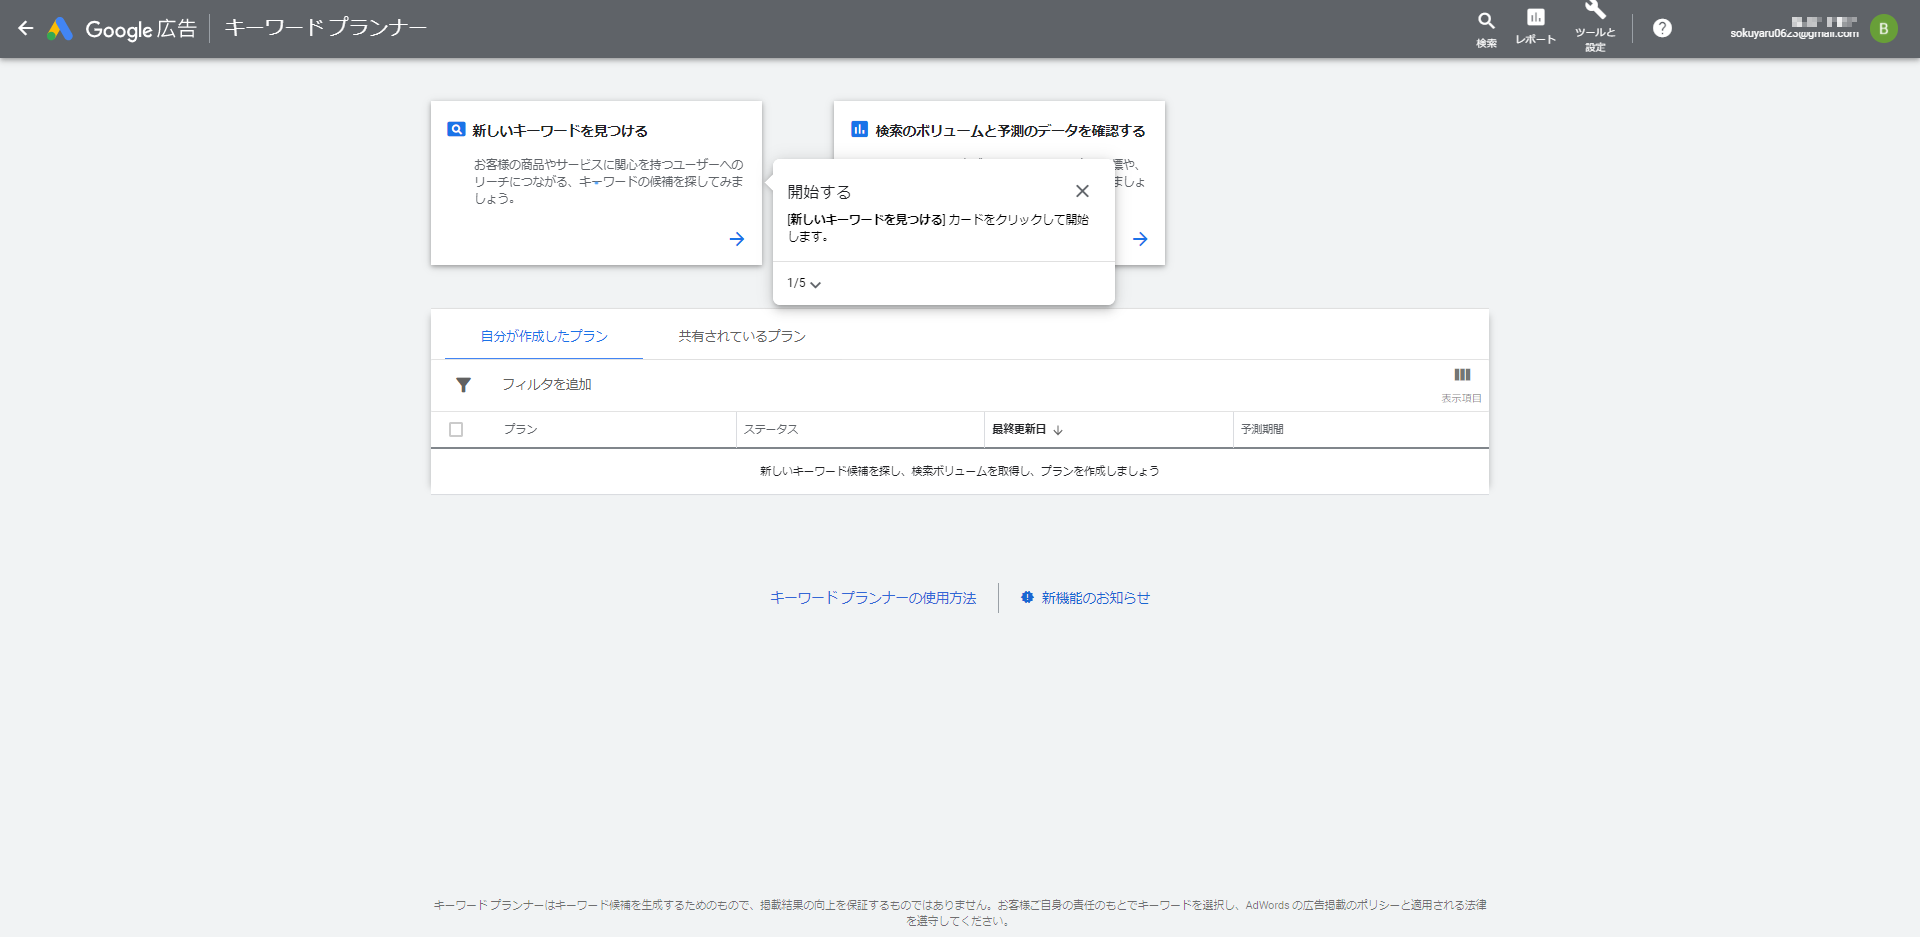Sort by 最終更新日 column
This screenshot has height=937, width=1920.
1027,429
